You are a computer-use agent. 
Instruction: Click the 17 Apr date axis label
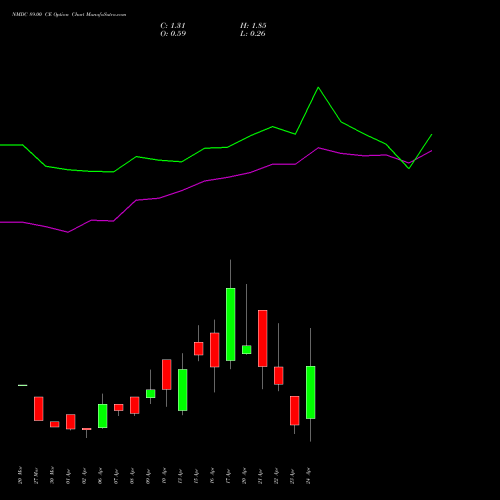tap(229, 476)
